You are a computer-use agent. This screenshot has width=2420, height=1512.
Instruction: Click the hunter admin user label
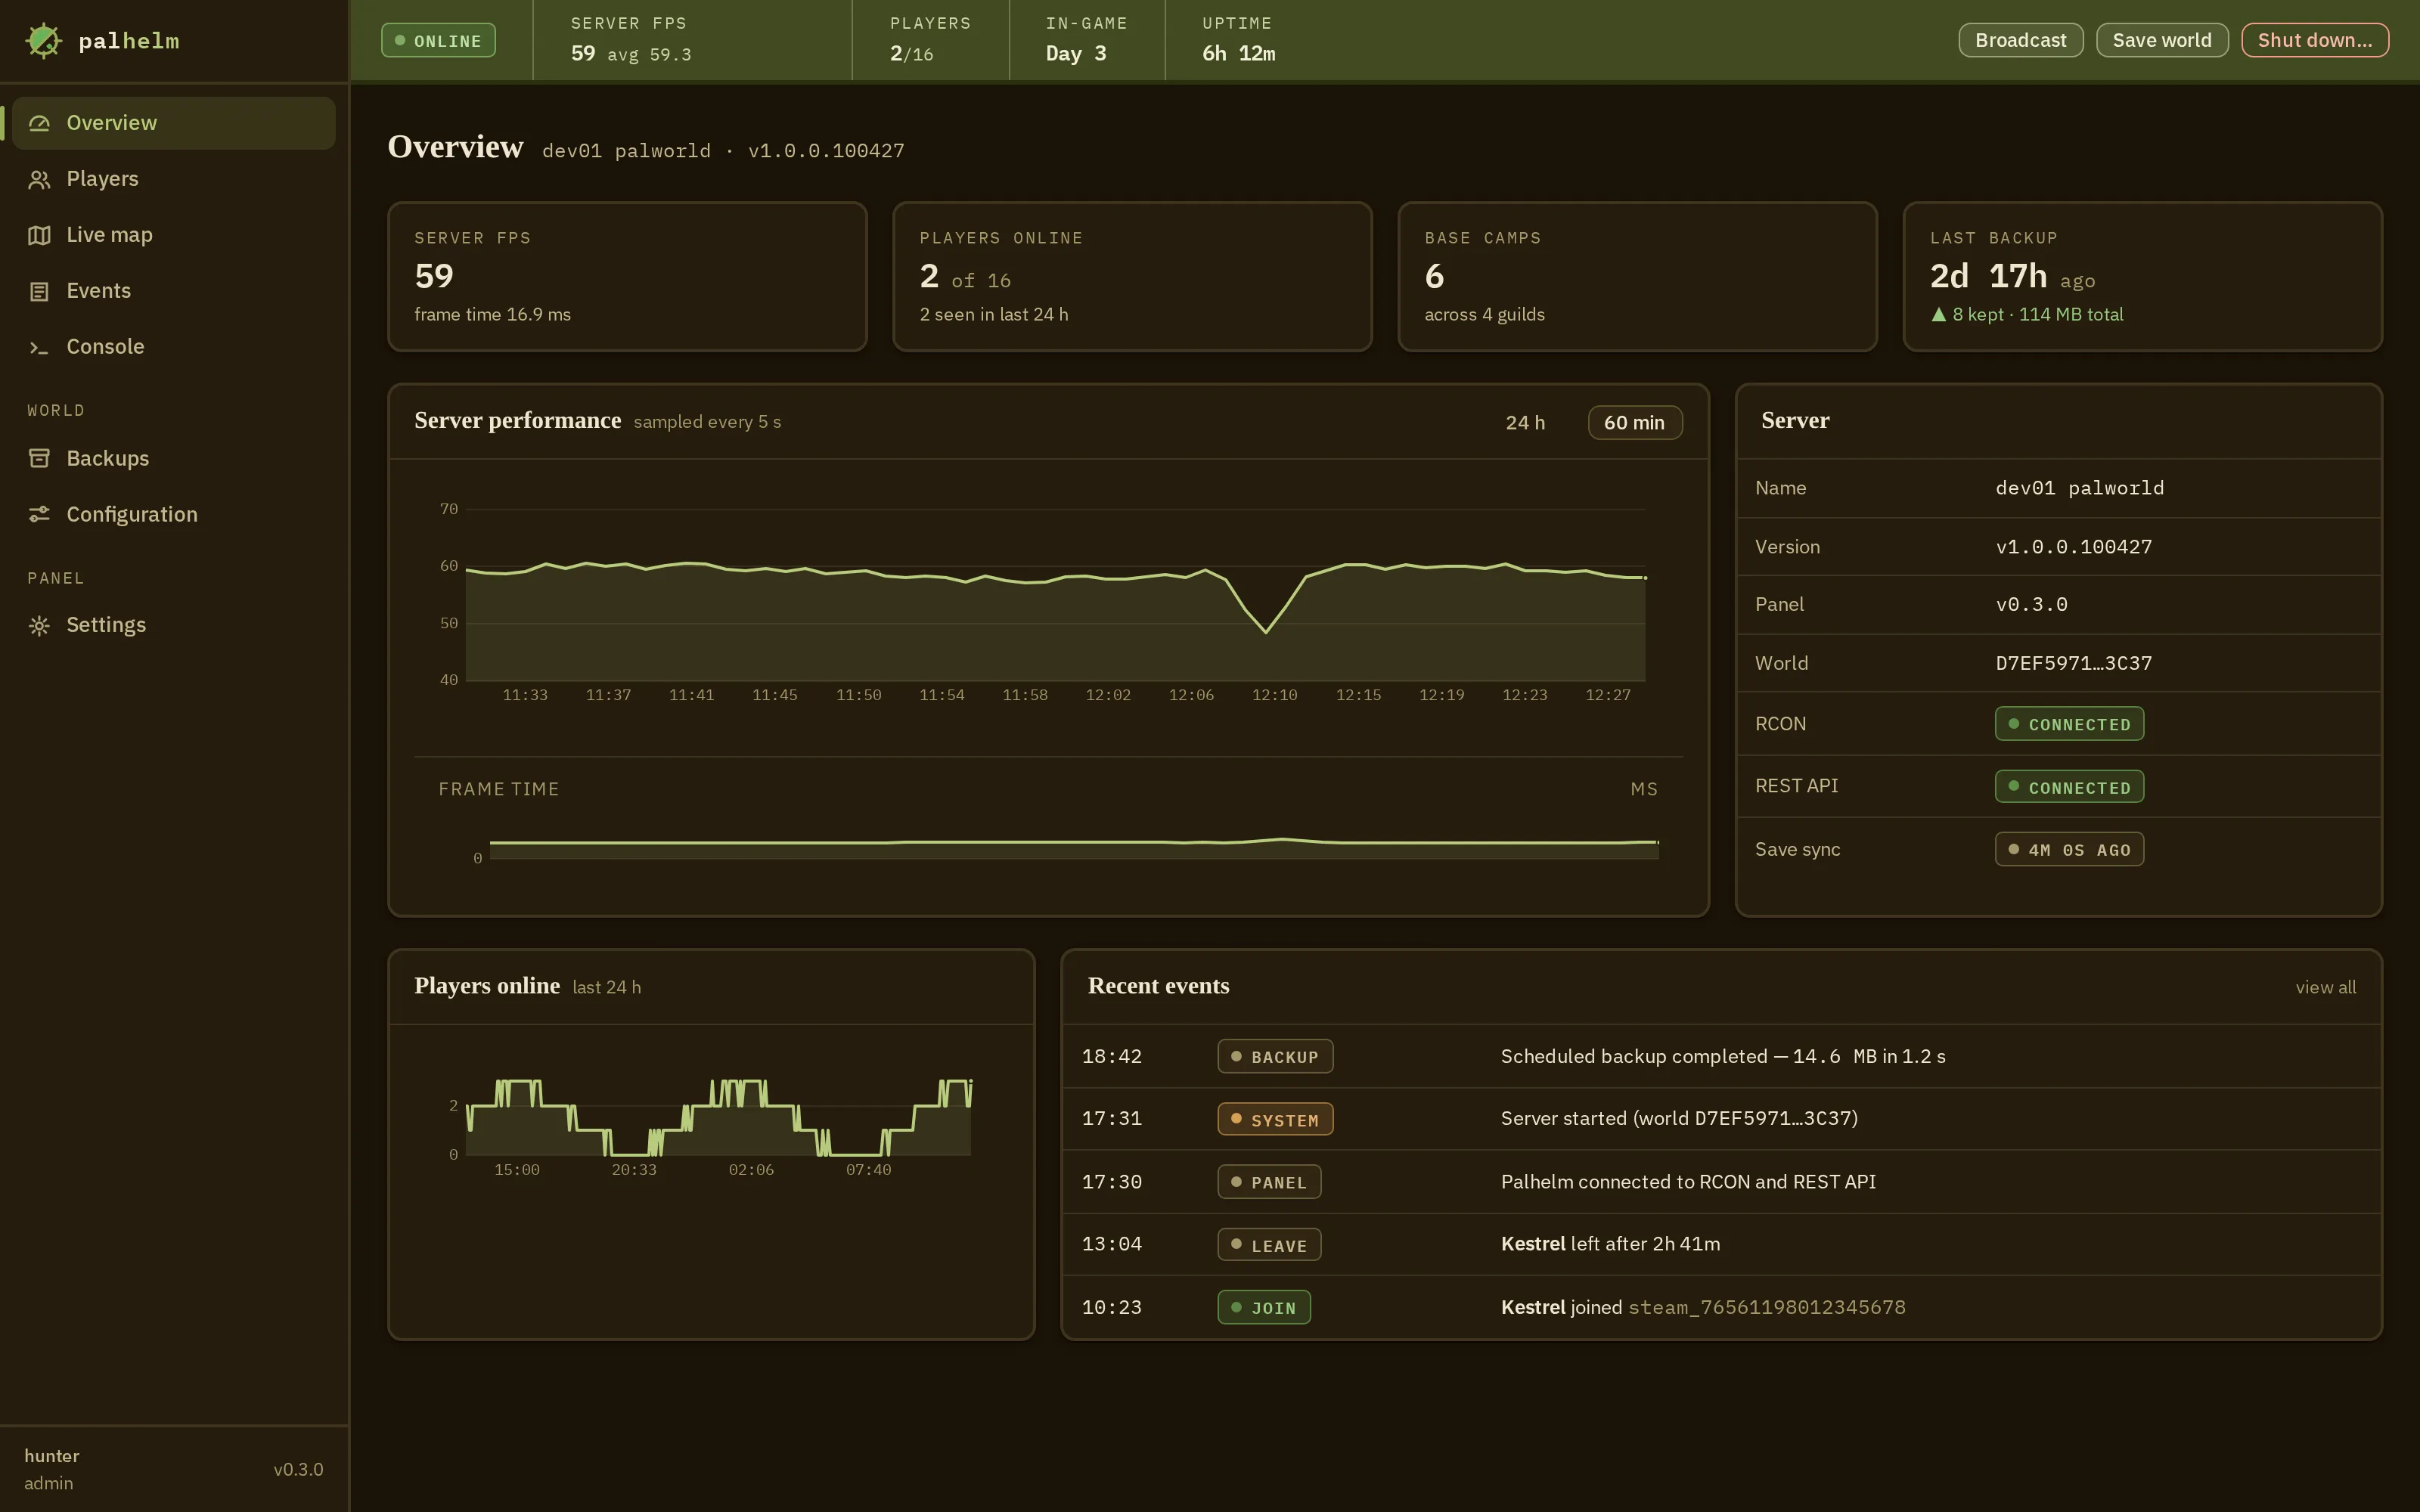pos(52,1469)
